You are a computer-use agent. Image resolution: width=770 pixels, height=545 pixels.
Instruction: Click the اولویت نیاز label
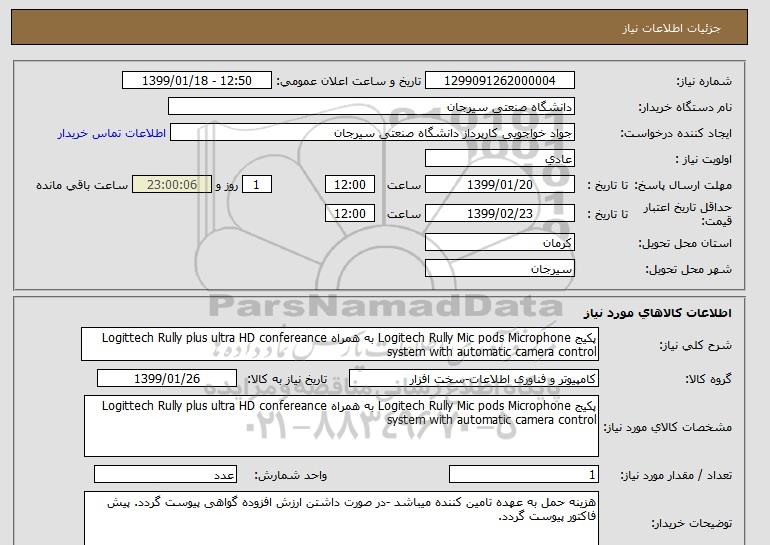(x=704, y=159)
